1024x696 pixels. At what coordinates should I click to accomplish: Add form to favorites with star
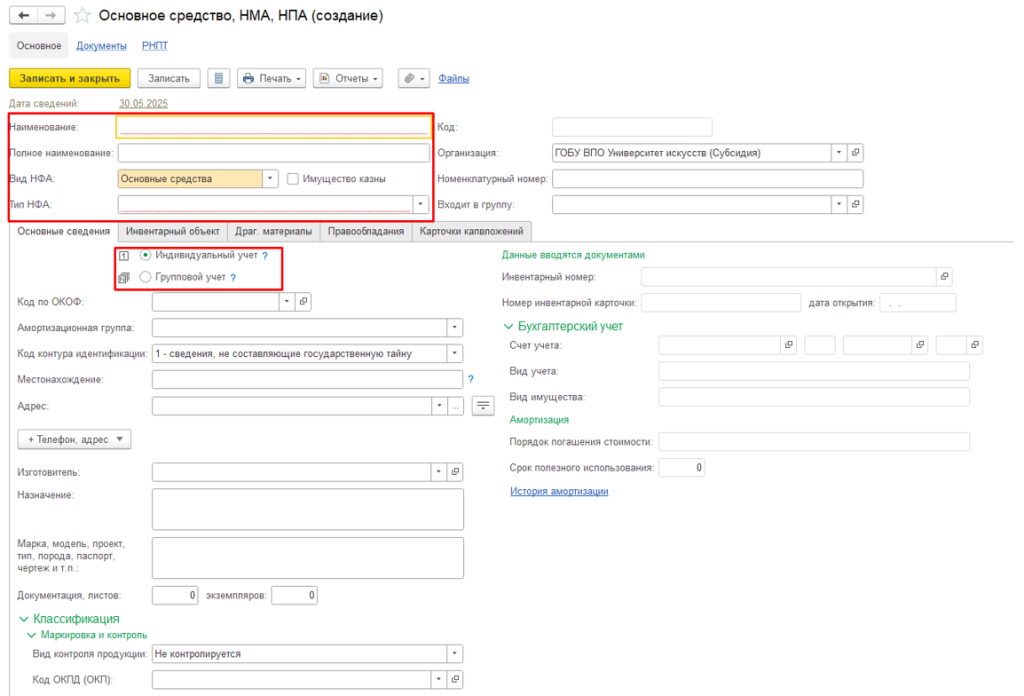click(82, 16)
